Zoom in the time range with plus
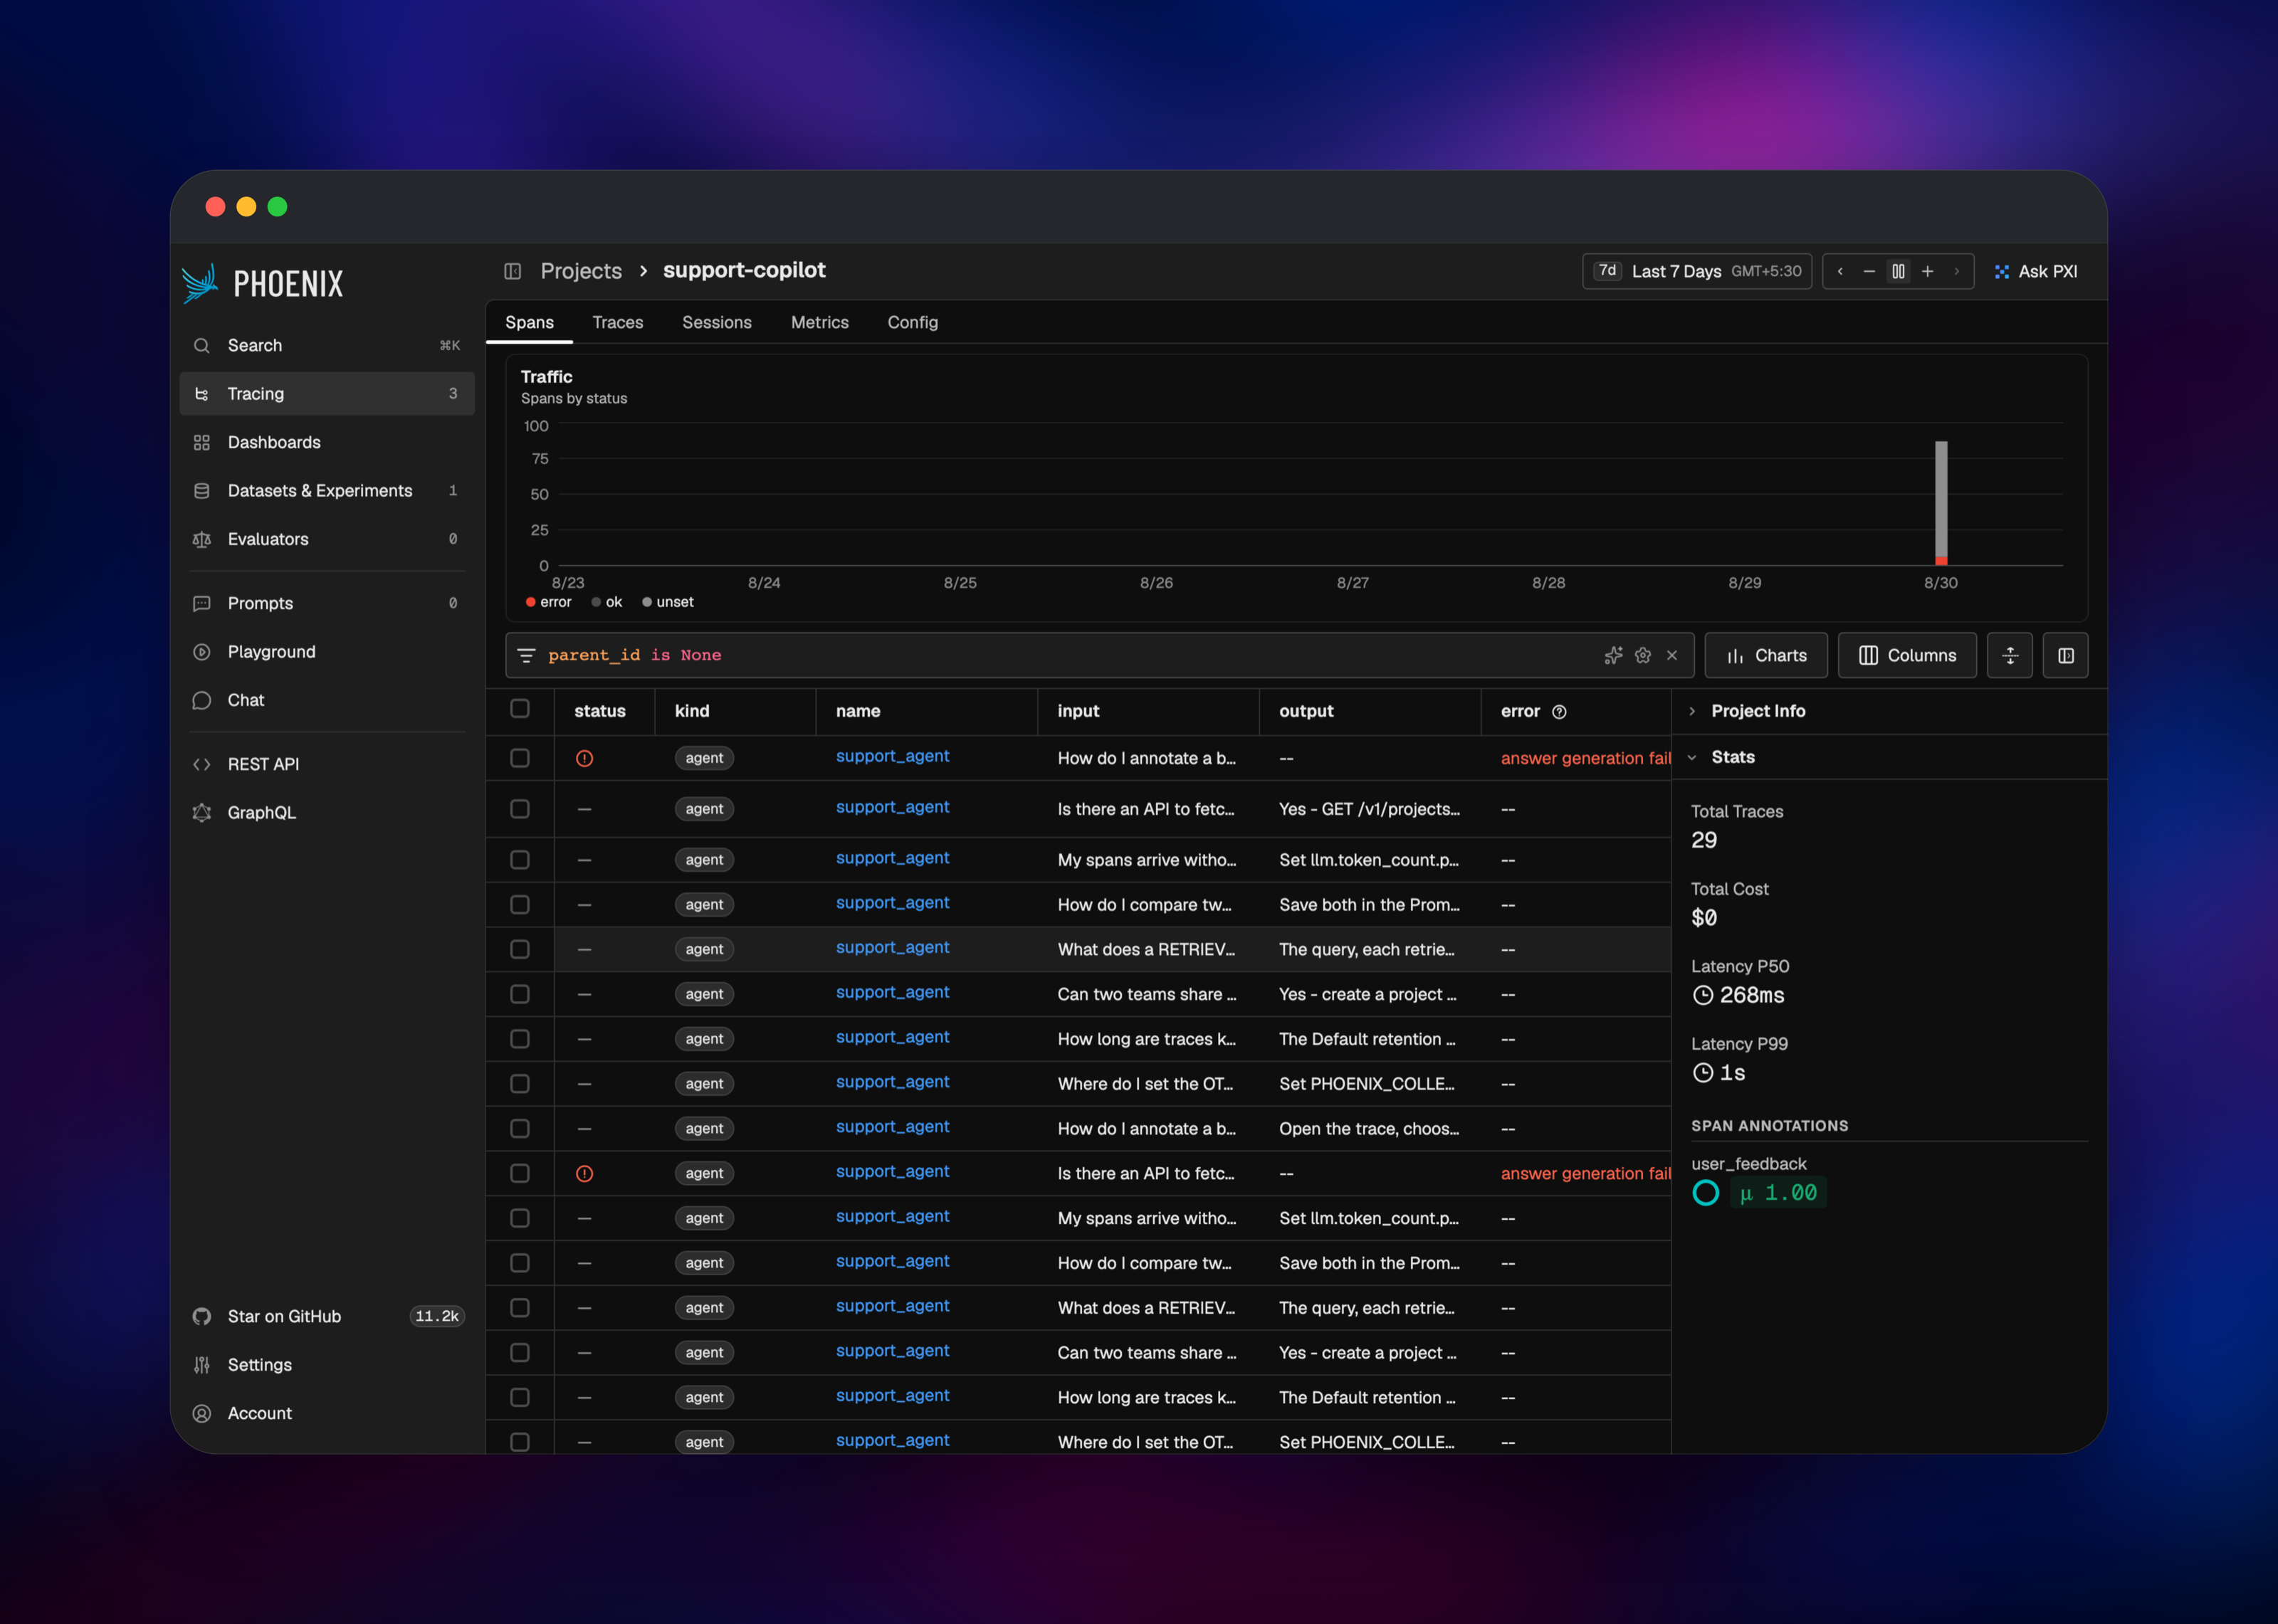 click(x=1928, y=271)
